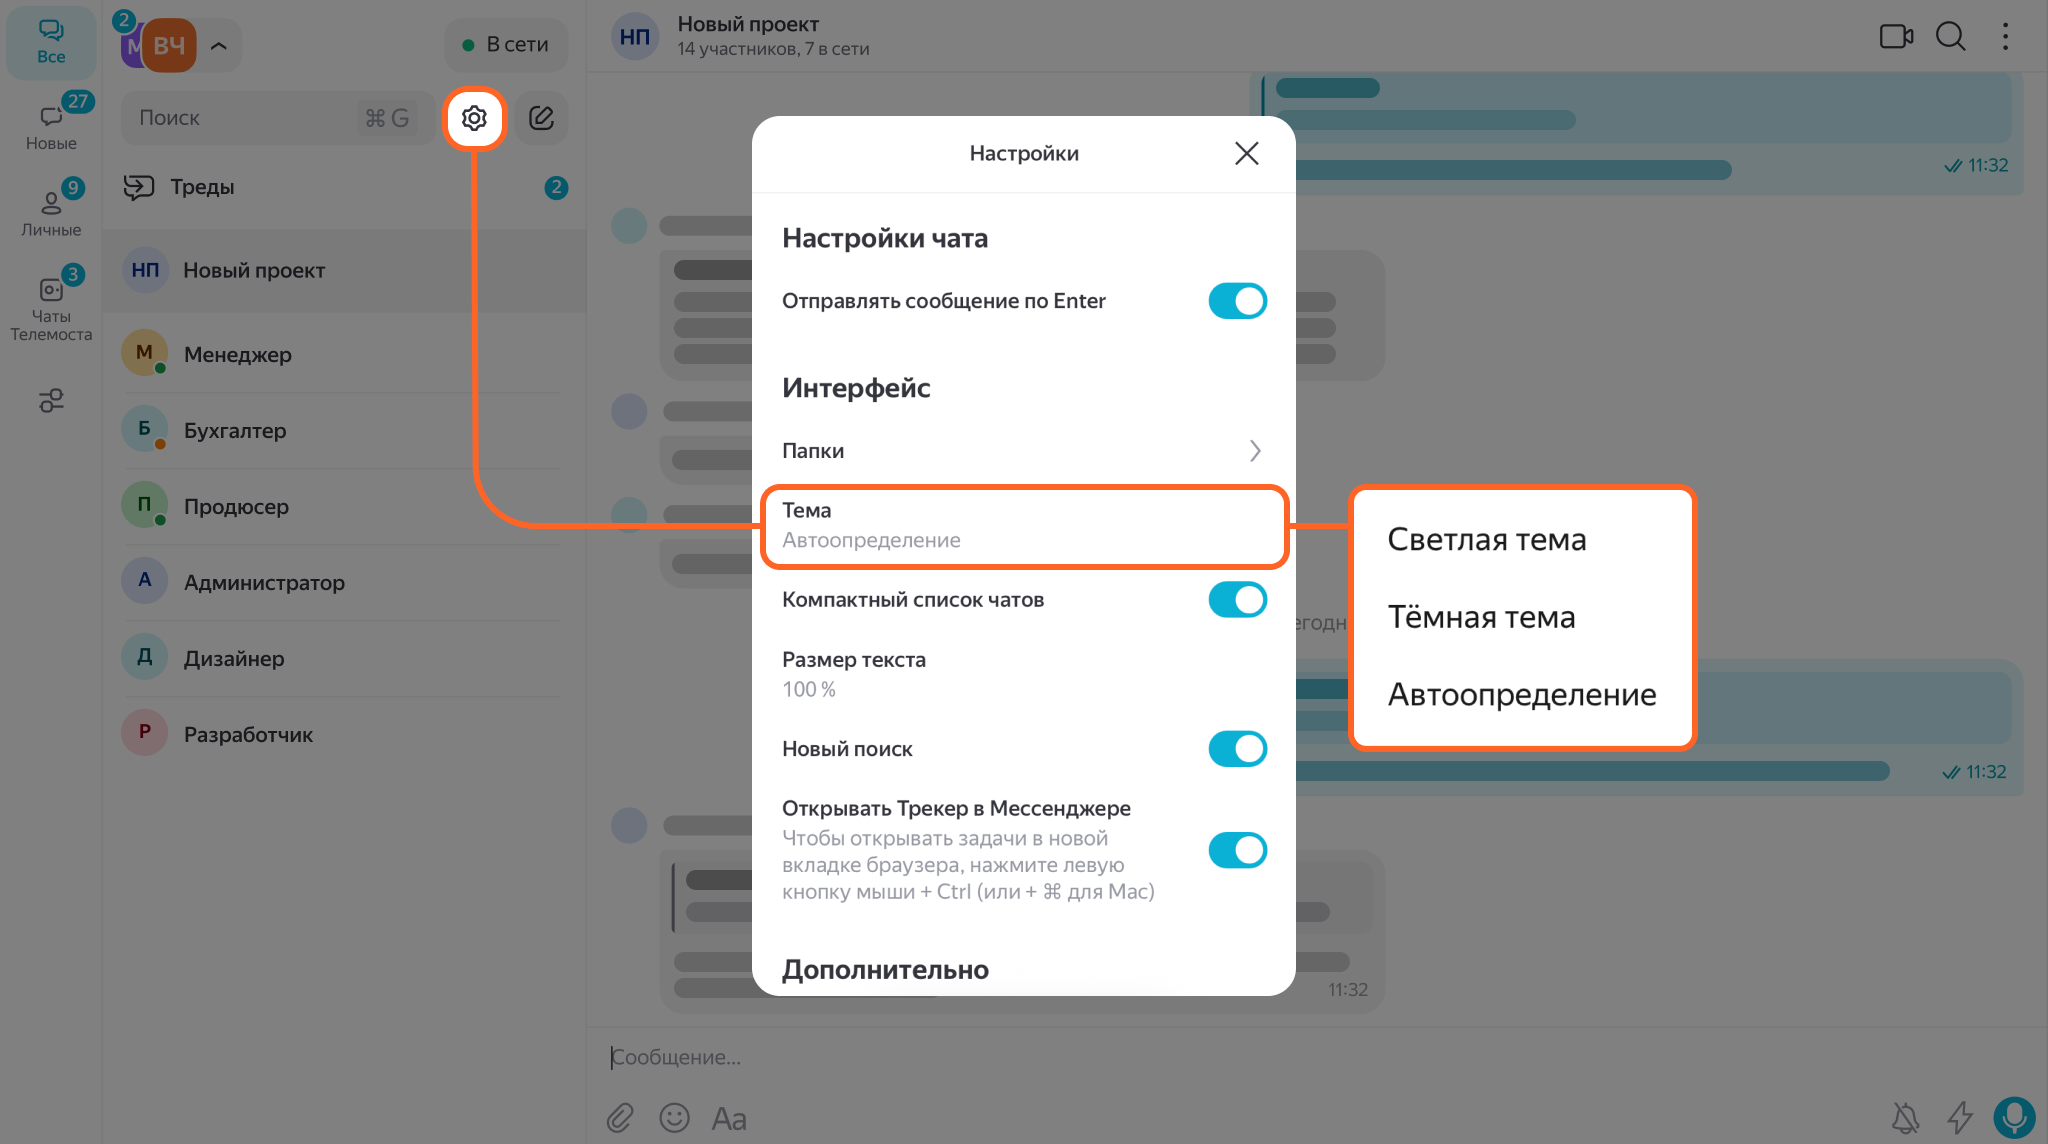Screen dimensions: 2048x1144
Task: Toggle send message by Enter switch
Action: [1237, 301]
